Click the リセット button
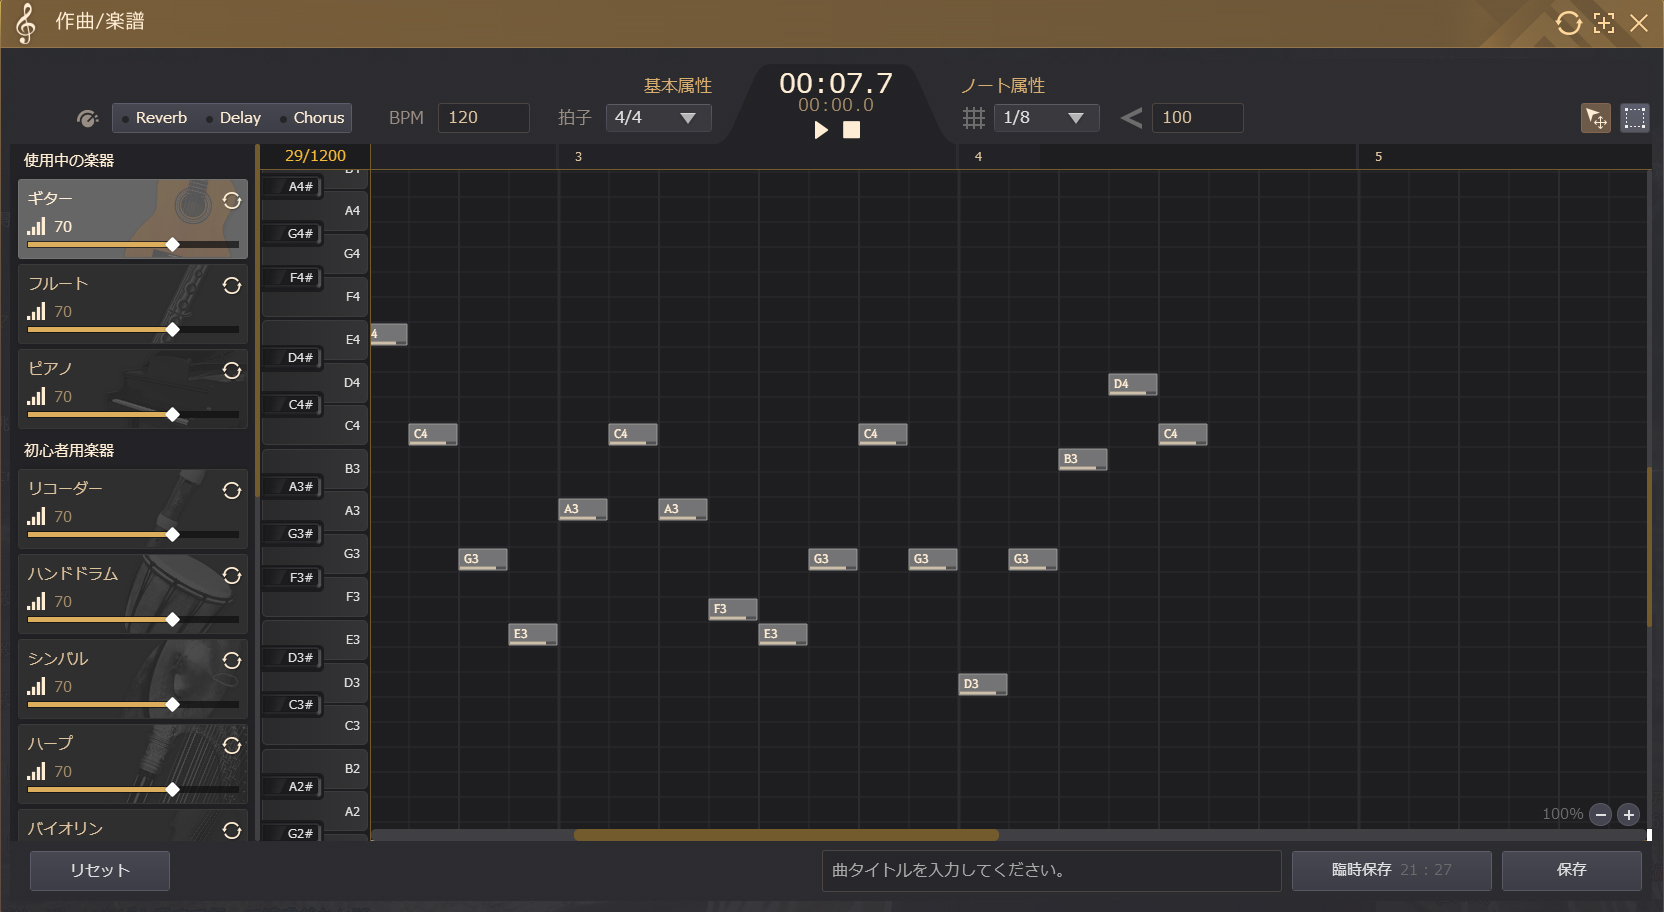Viewport: 1664px width, 912px height. tap(100, 870)
